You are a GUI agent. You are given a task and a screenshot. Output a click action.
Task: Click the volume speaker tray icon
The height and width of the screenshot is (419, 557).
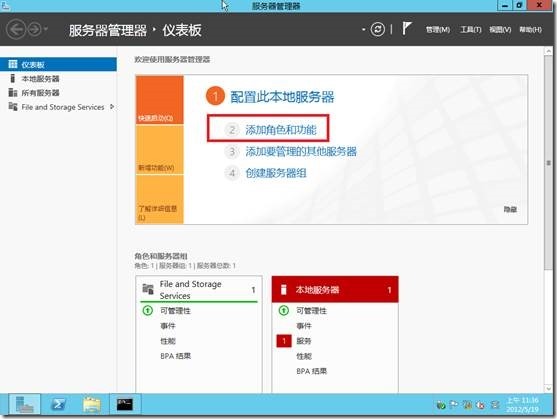pyautogui.click(x=481, y=404)
